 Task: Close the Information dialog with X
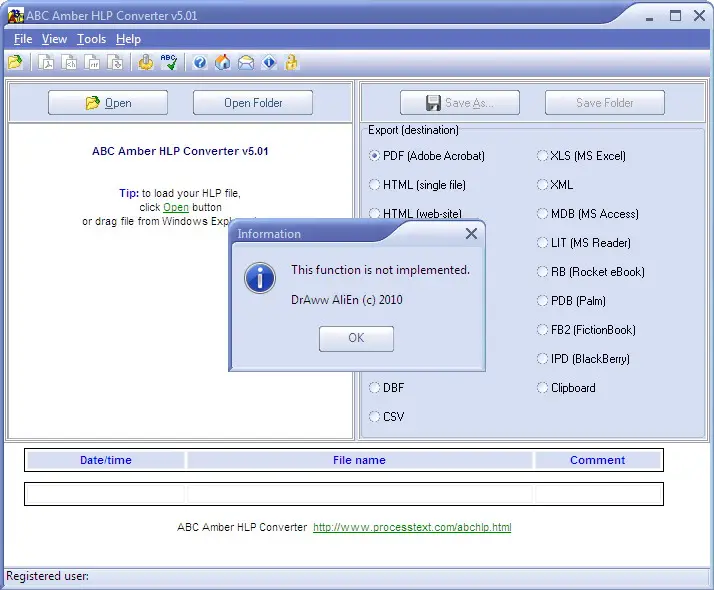(471, 234)
